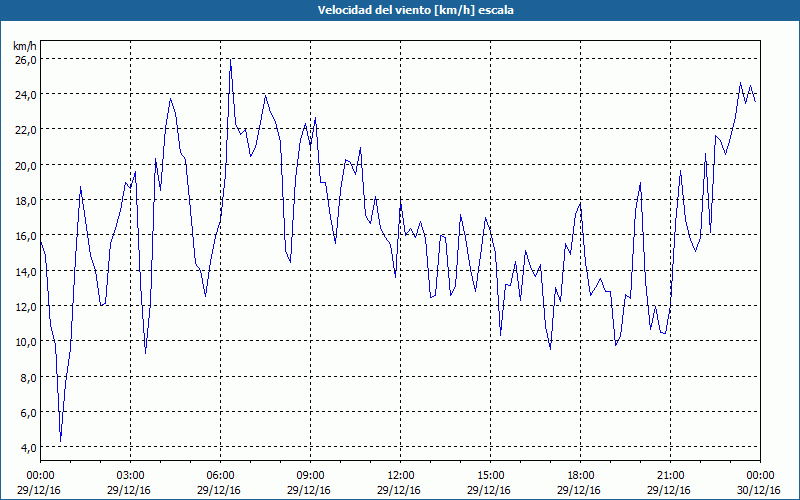The height and width of the screenshot is (500, 800).
Task: Click the 10,0 y-axis value
Action: coord(25,342)
